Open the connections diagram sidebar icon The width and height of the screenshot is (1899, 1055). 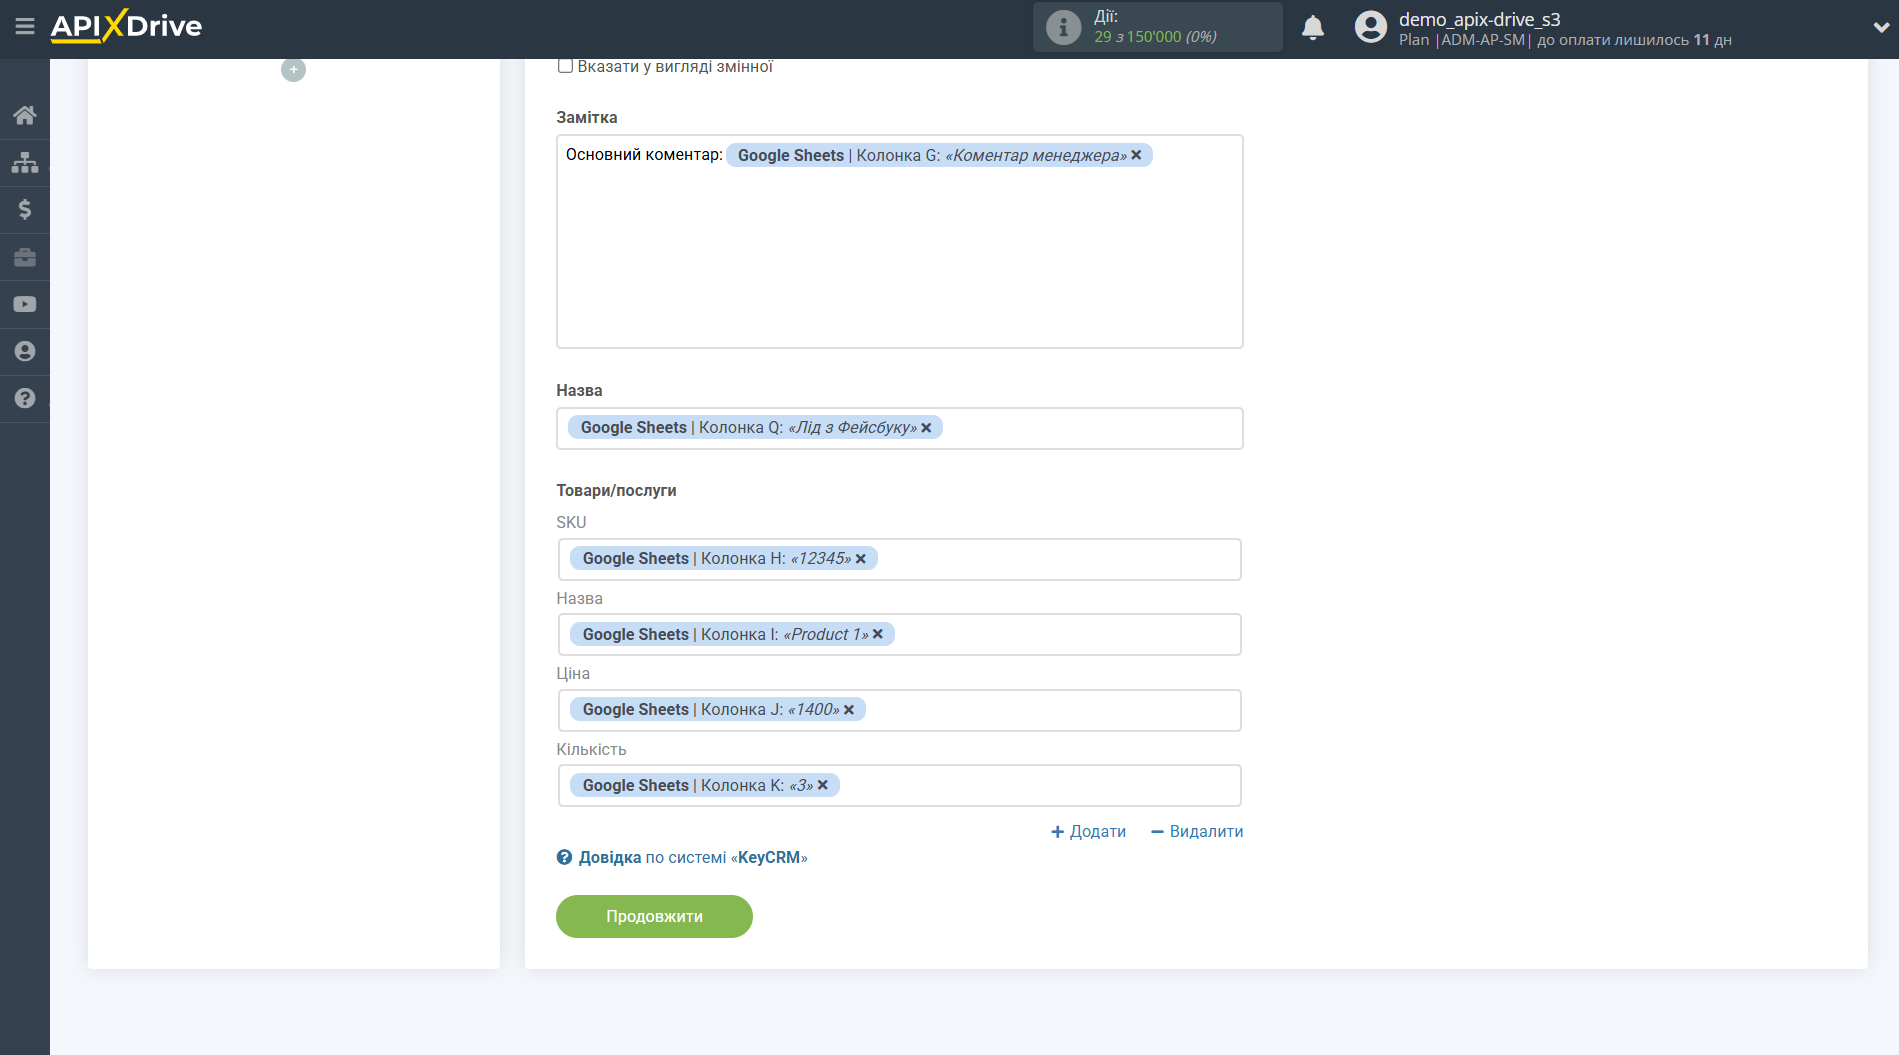click(x=25, y=162)
